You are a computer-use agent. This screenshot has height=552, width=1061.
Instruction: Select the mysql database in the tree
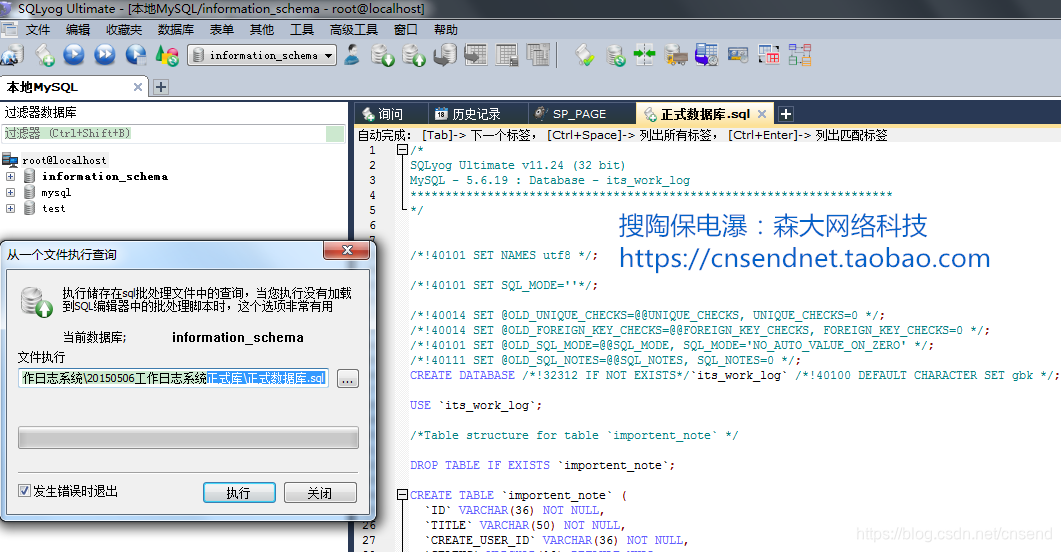point(56,193)
